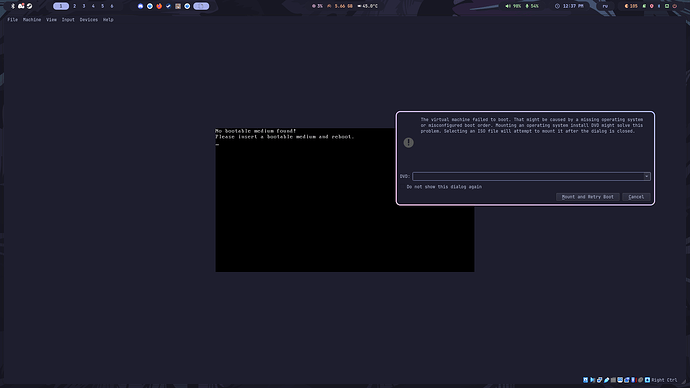This screenshot has height=388, width=690.
Task: Click the Steam tray icon
Action: (29, 6)
